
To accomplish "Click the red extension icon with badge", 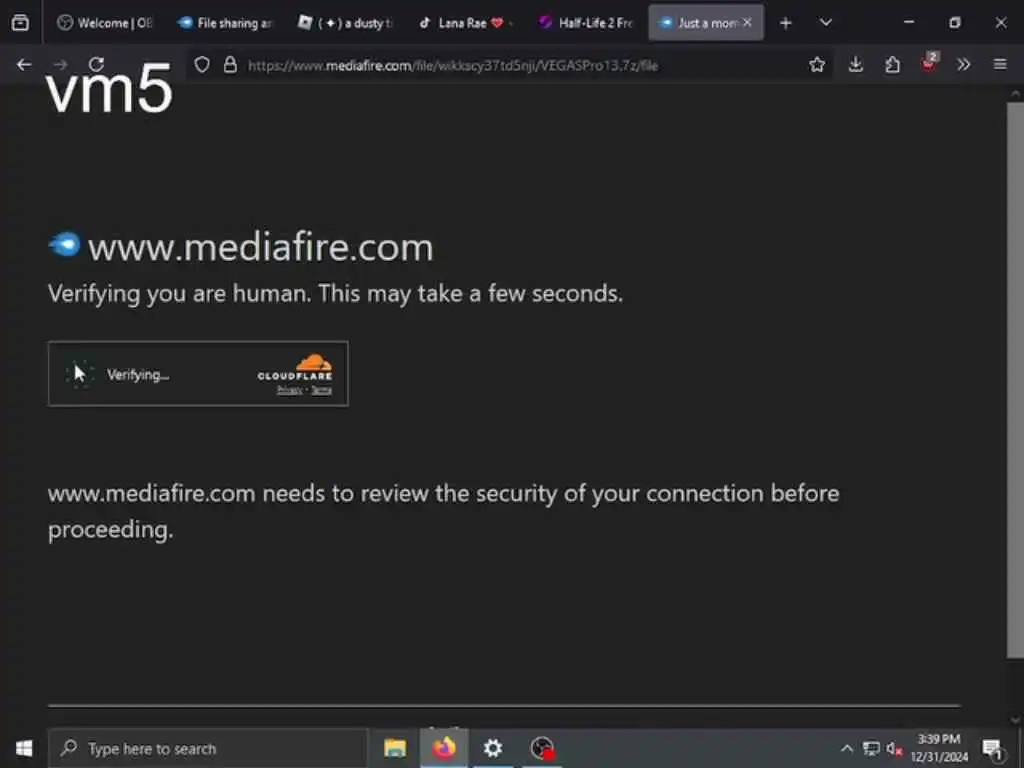I will click(929, 63).
